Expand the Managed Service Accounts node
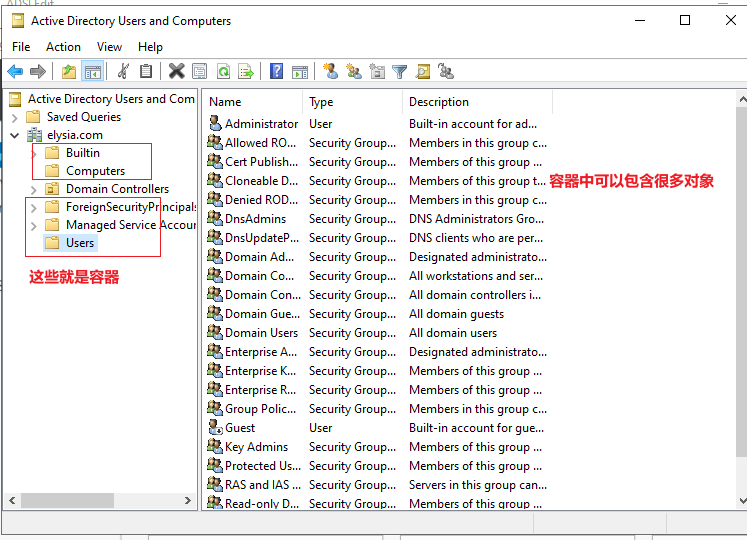This screenshot has width=747, height=540. [33, 225]
